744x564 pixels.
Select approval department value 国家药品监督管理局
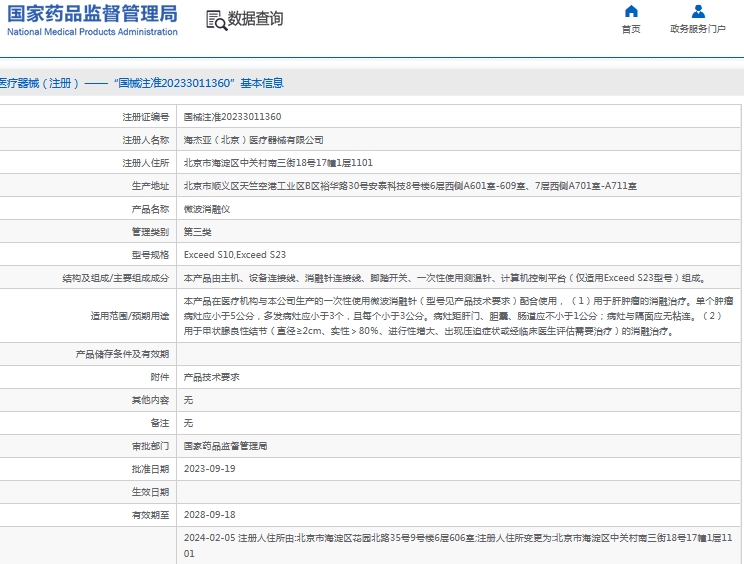225,446
